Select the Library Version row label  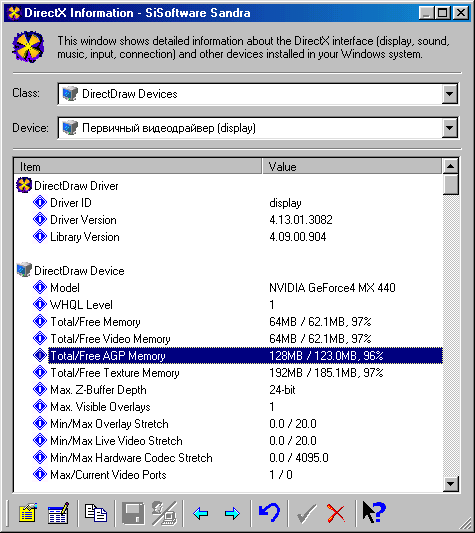point(85,237)
